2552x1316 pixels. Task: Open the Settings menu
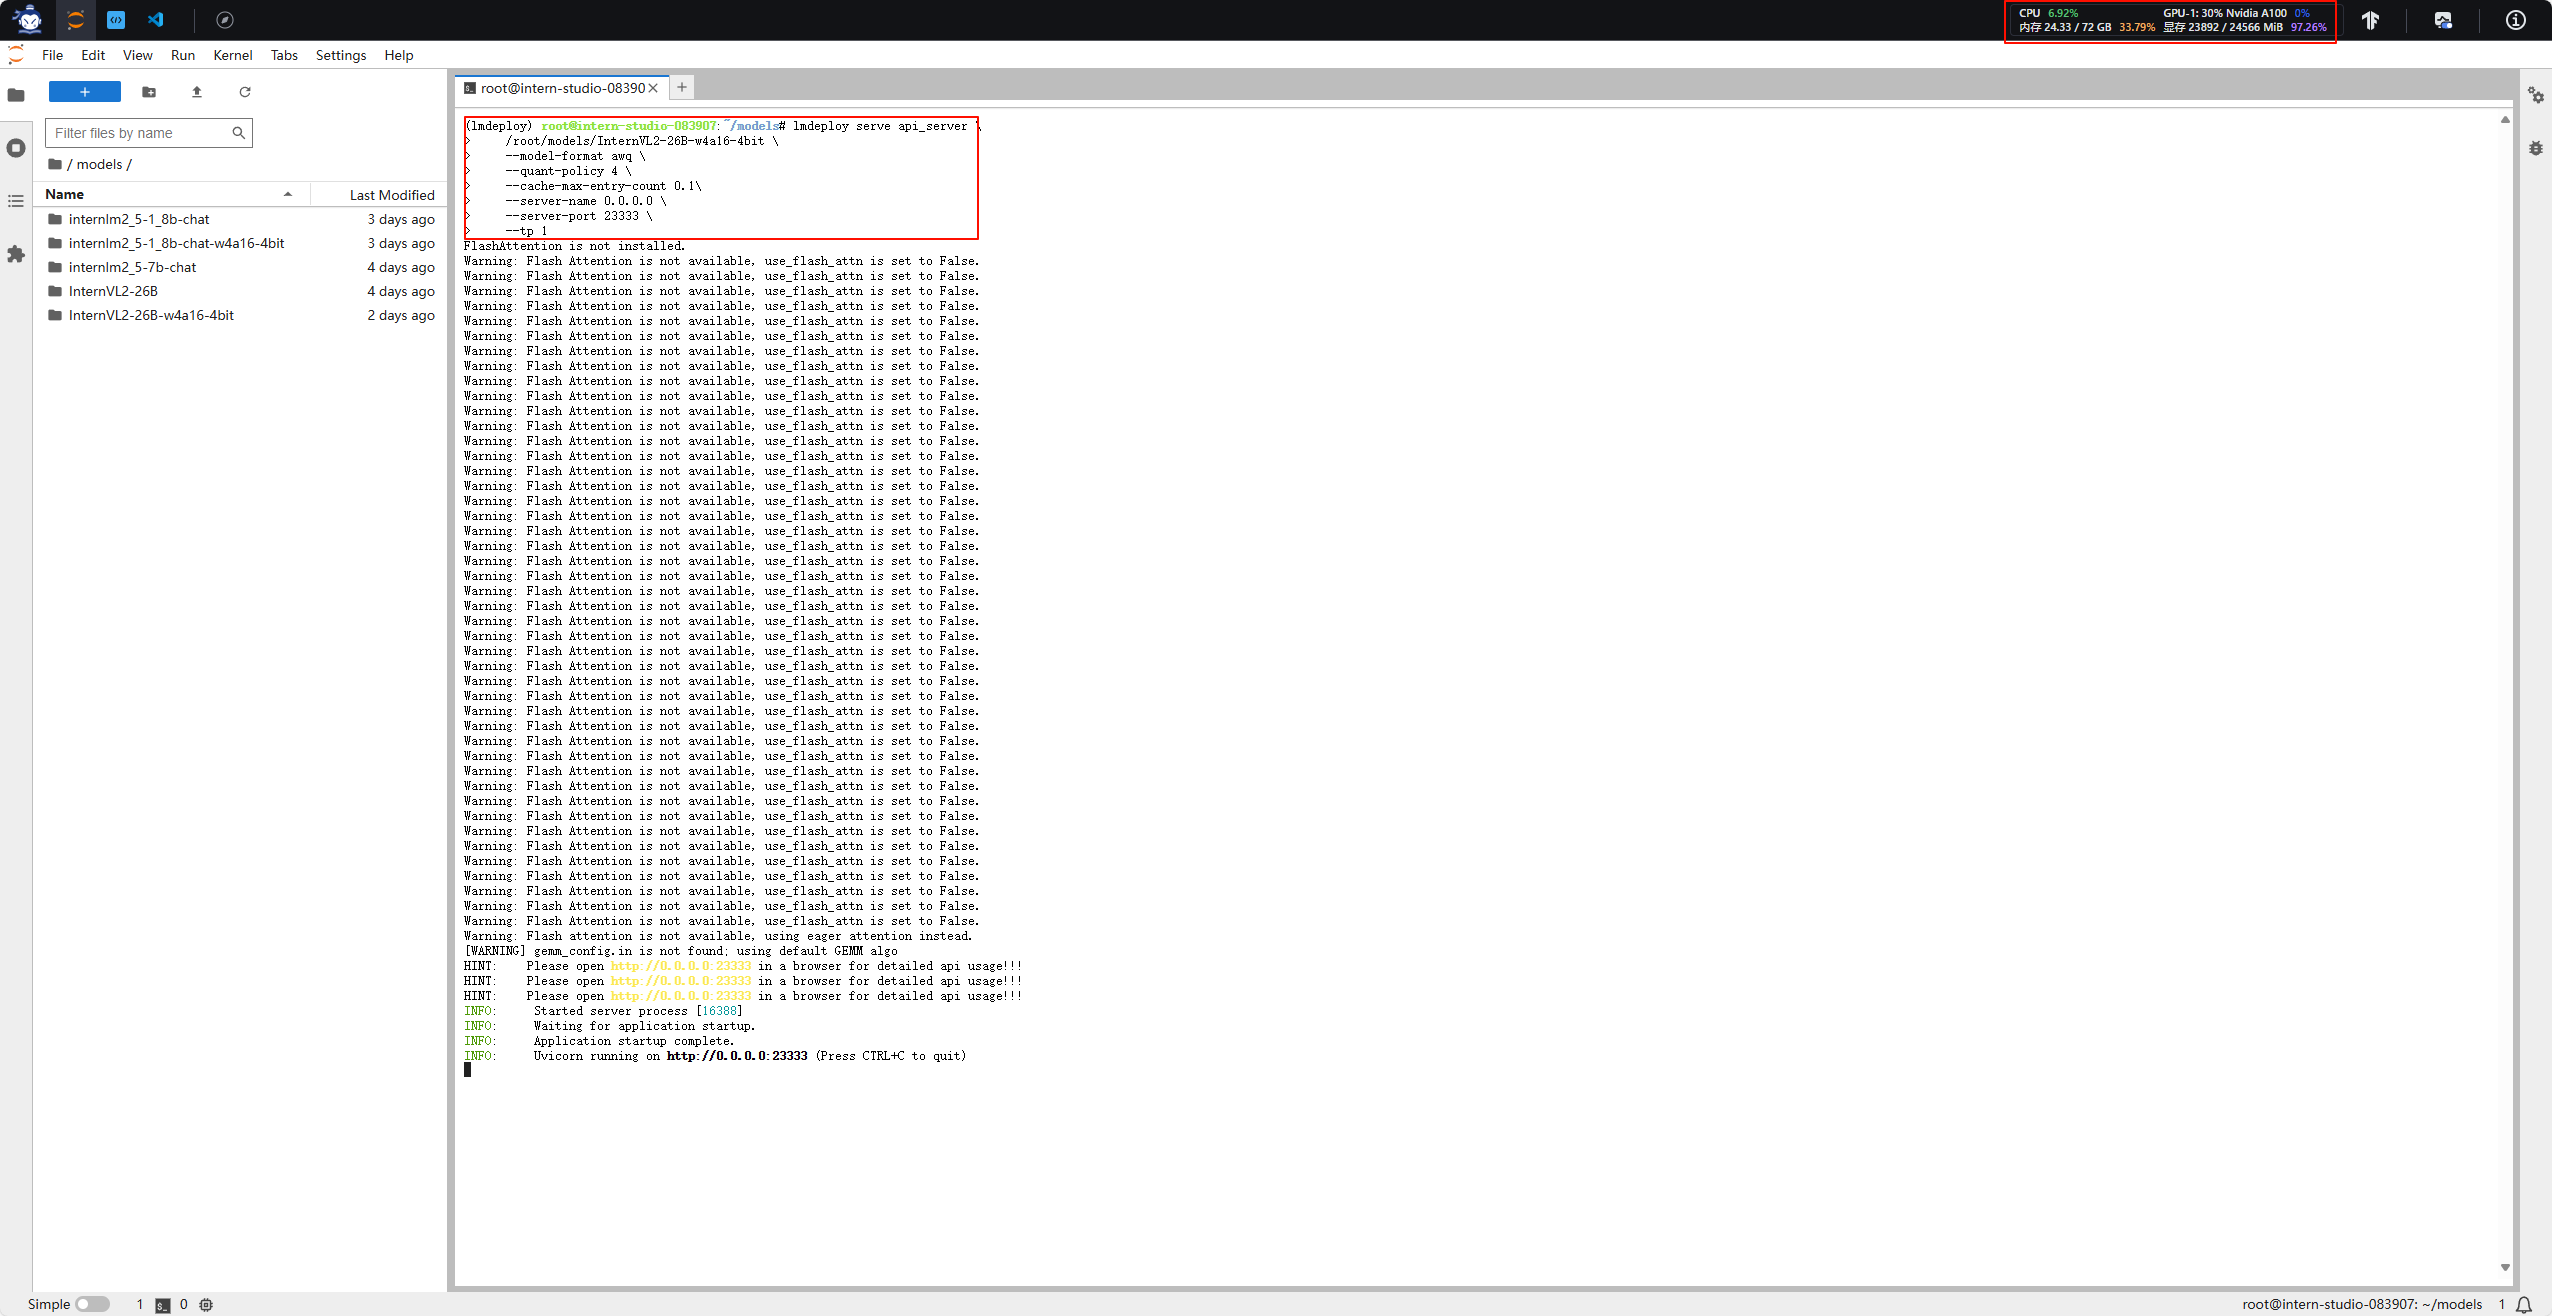[x=340, y=55]
